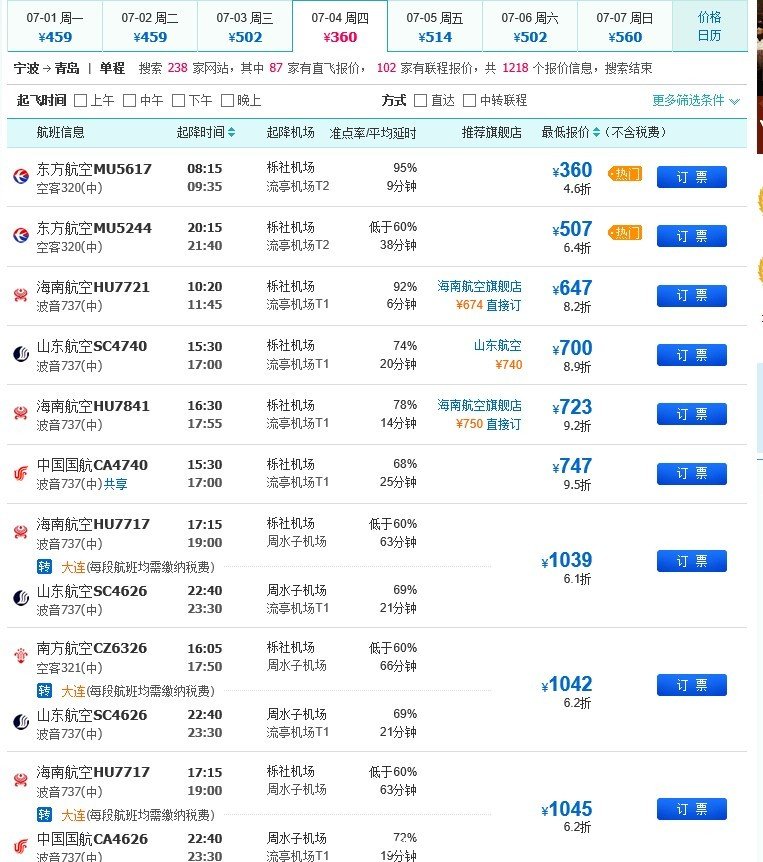Click the 热门 badge on the ¥360 fare

click(x=625, y=174)
